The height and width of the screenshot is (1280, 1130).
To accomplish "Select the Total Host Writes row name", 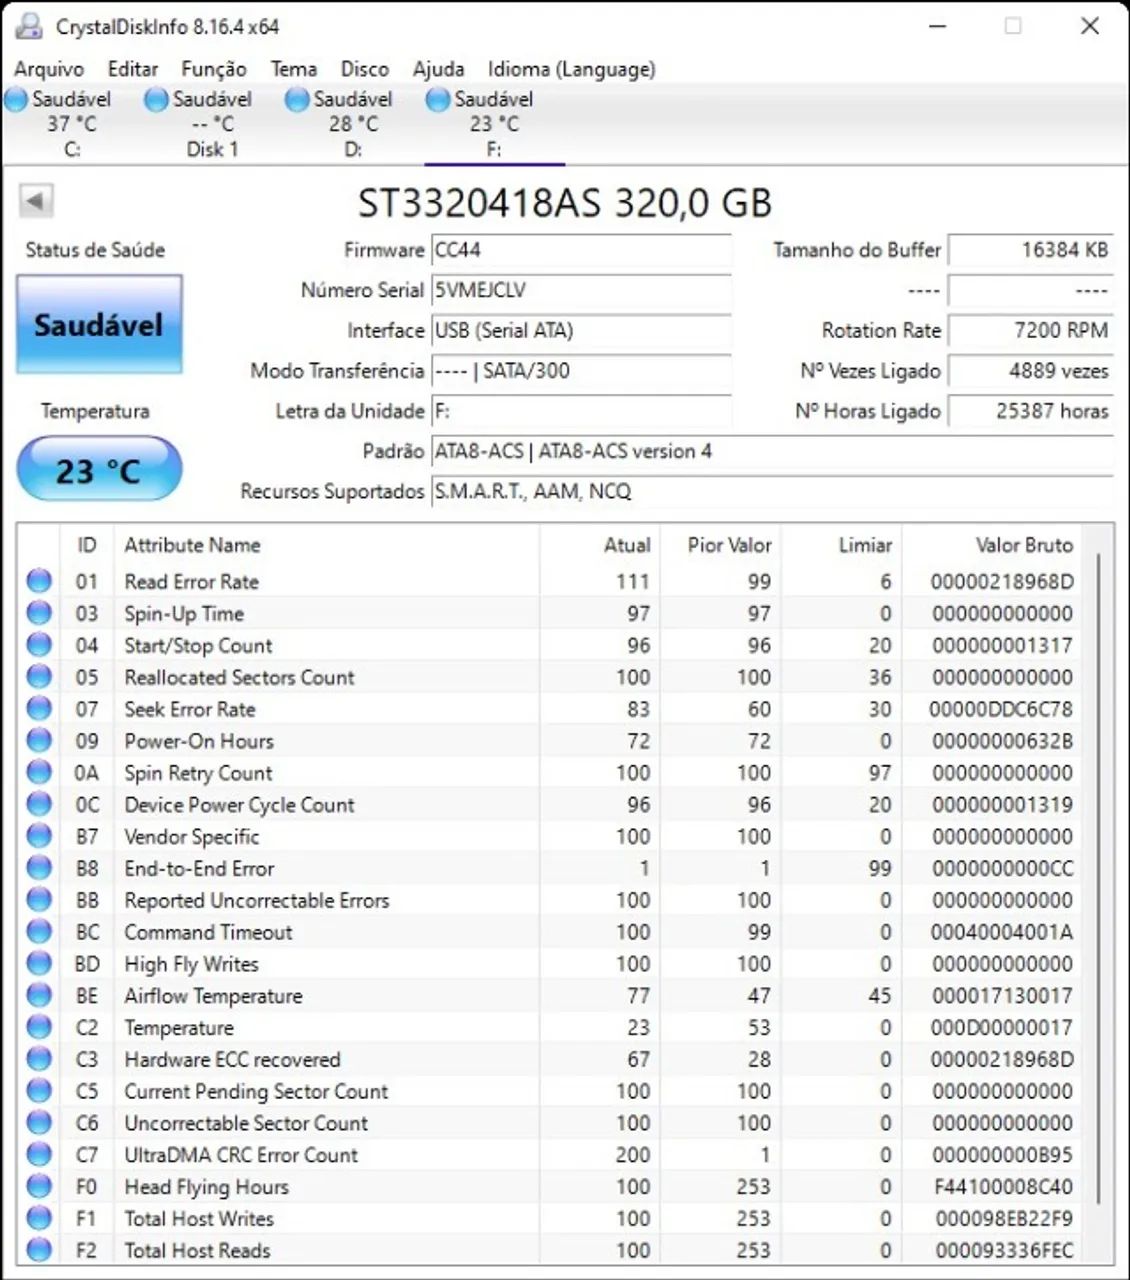I will pyautogui.click(x=199, y=1219).
